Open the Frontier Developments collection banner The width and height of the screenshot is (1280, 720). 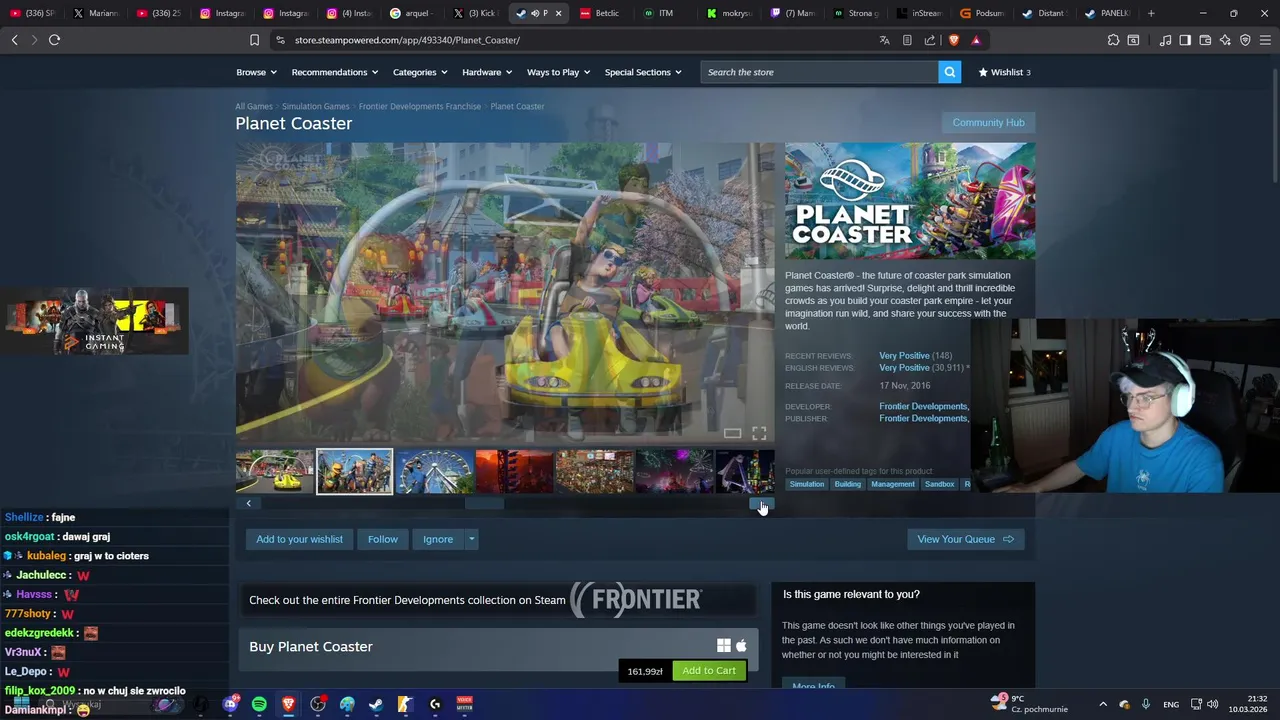(498, 600)
